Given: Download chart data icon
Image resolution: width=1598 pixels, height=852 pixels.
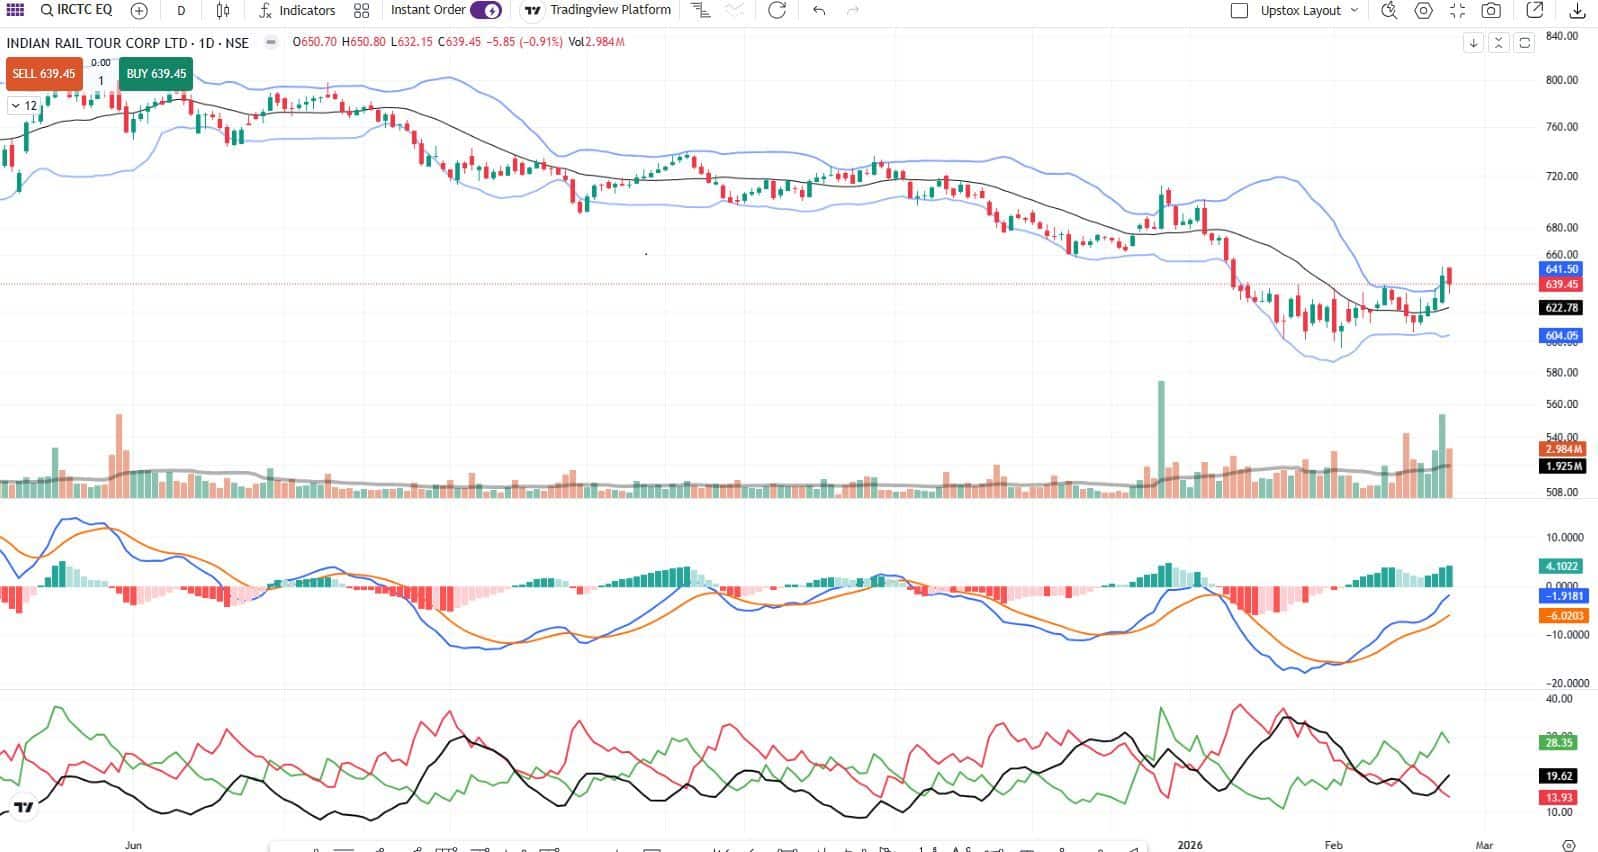Looking at the screenshot, I should coord(1577,10).
